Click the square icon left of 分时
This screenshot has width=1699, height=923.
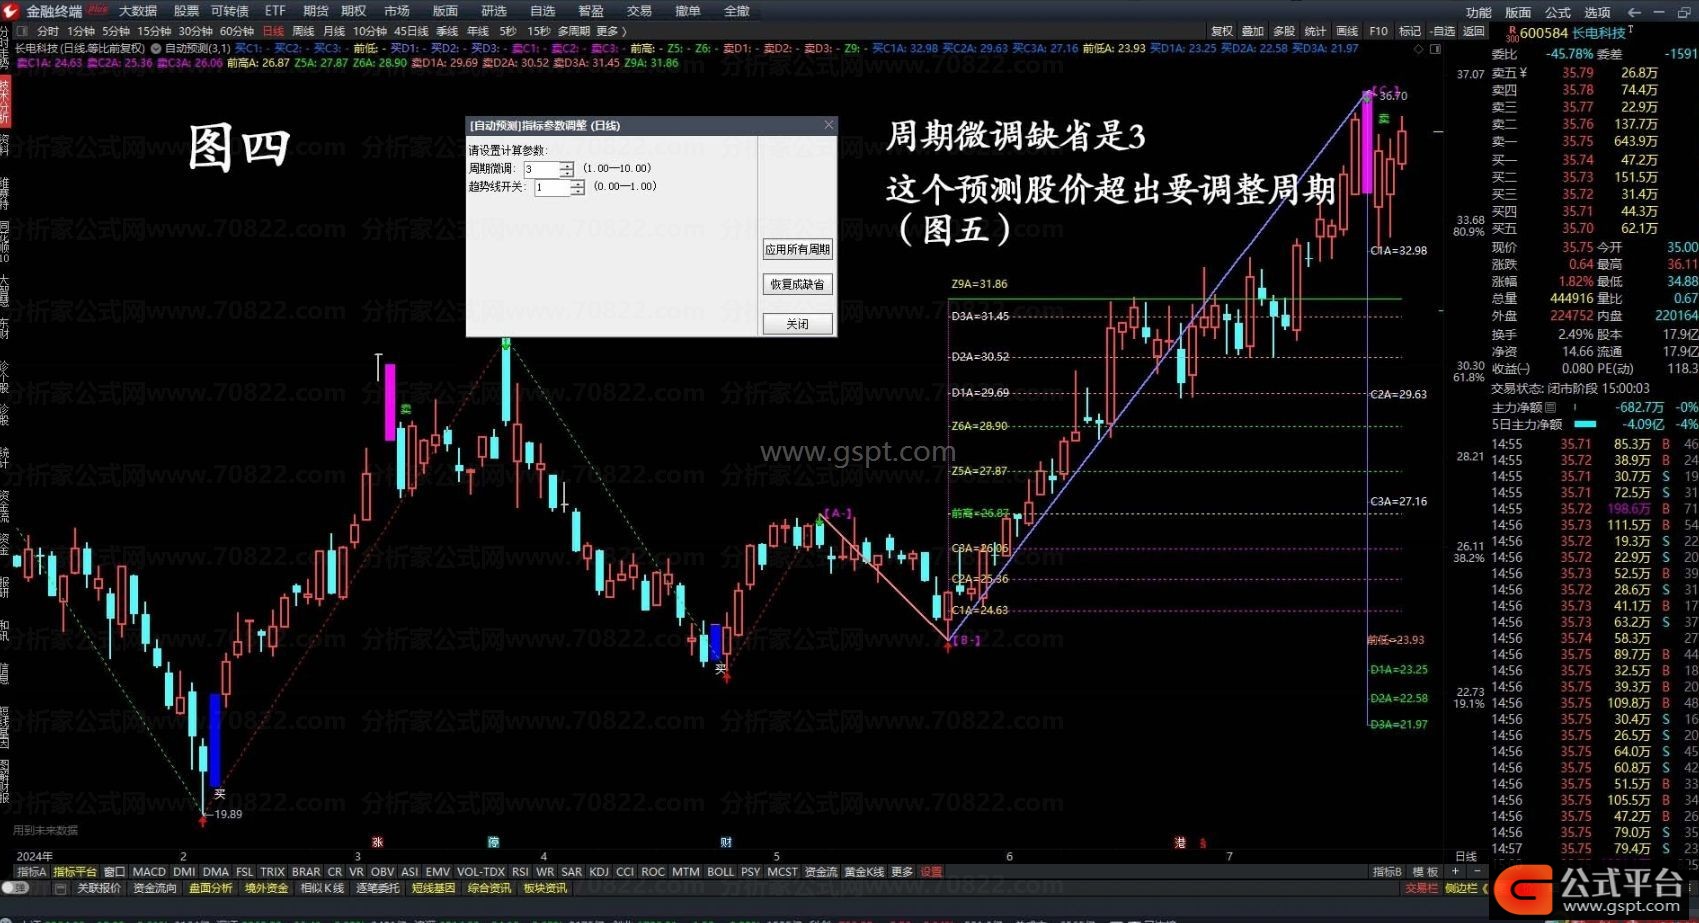click(x=22, y=31)
